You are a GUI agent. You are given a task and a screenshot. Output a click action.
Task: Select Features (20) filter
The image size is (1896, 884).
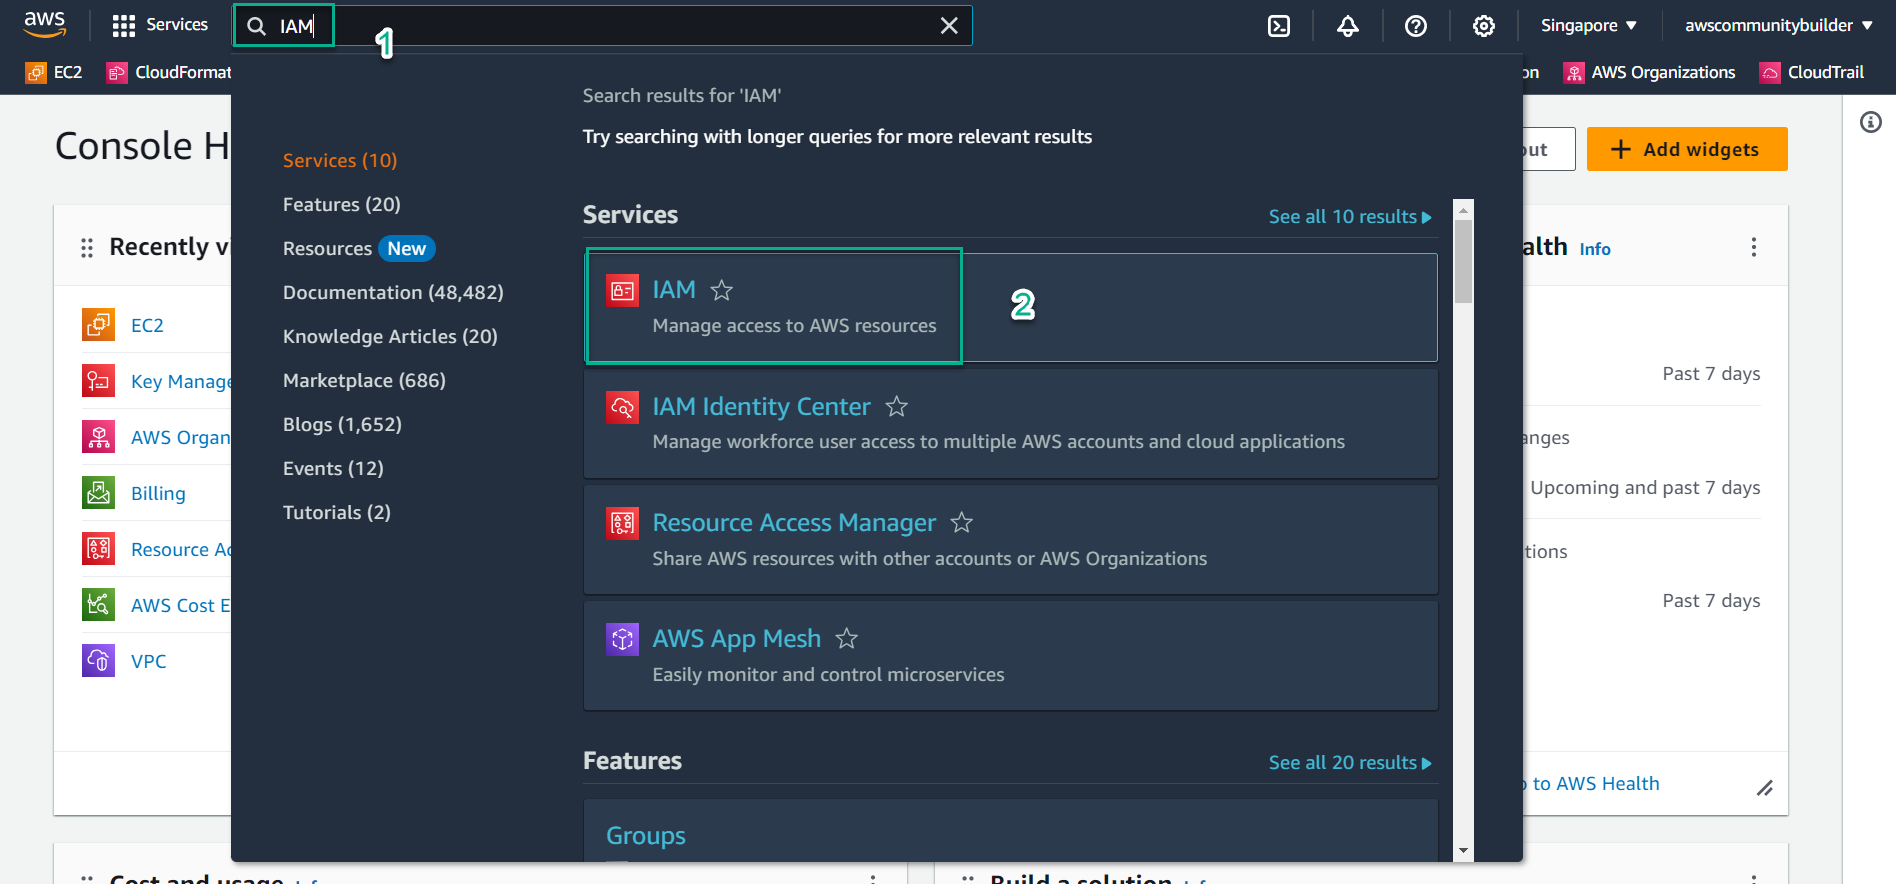click(342, 204)
